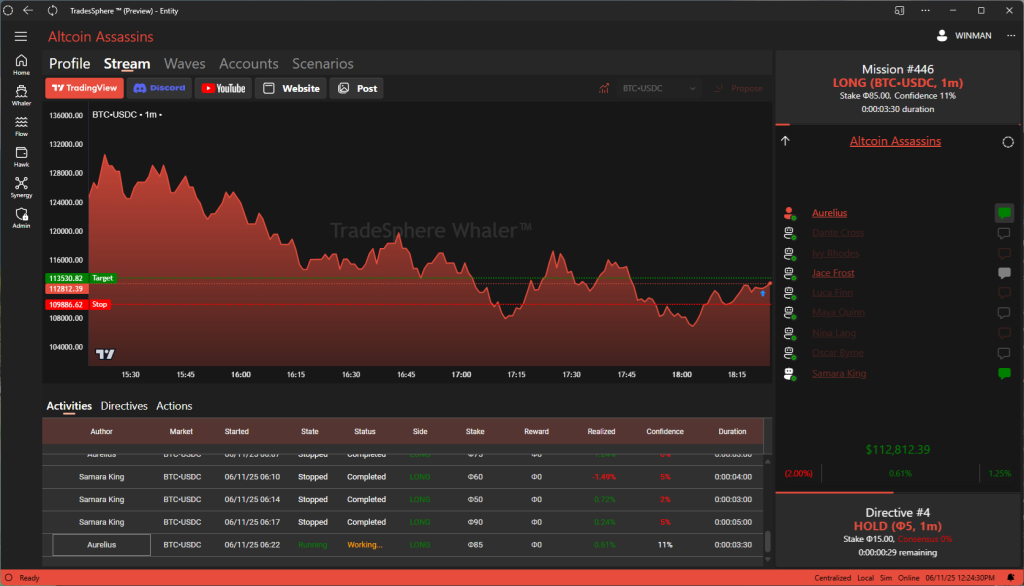Toggle the TradingView stream source
1024x586 pixels.
coord(84,88)
